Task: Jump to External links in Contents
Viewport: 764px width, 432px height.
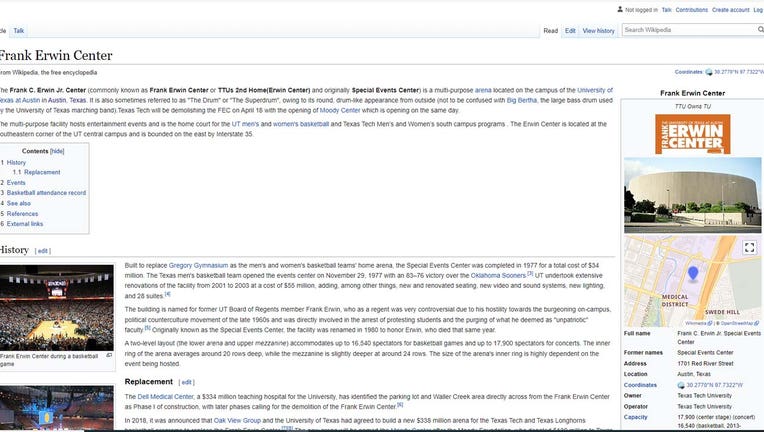Action: pyautogui.click(x=25, y=224)
